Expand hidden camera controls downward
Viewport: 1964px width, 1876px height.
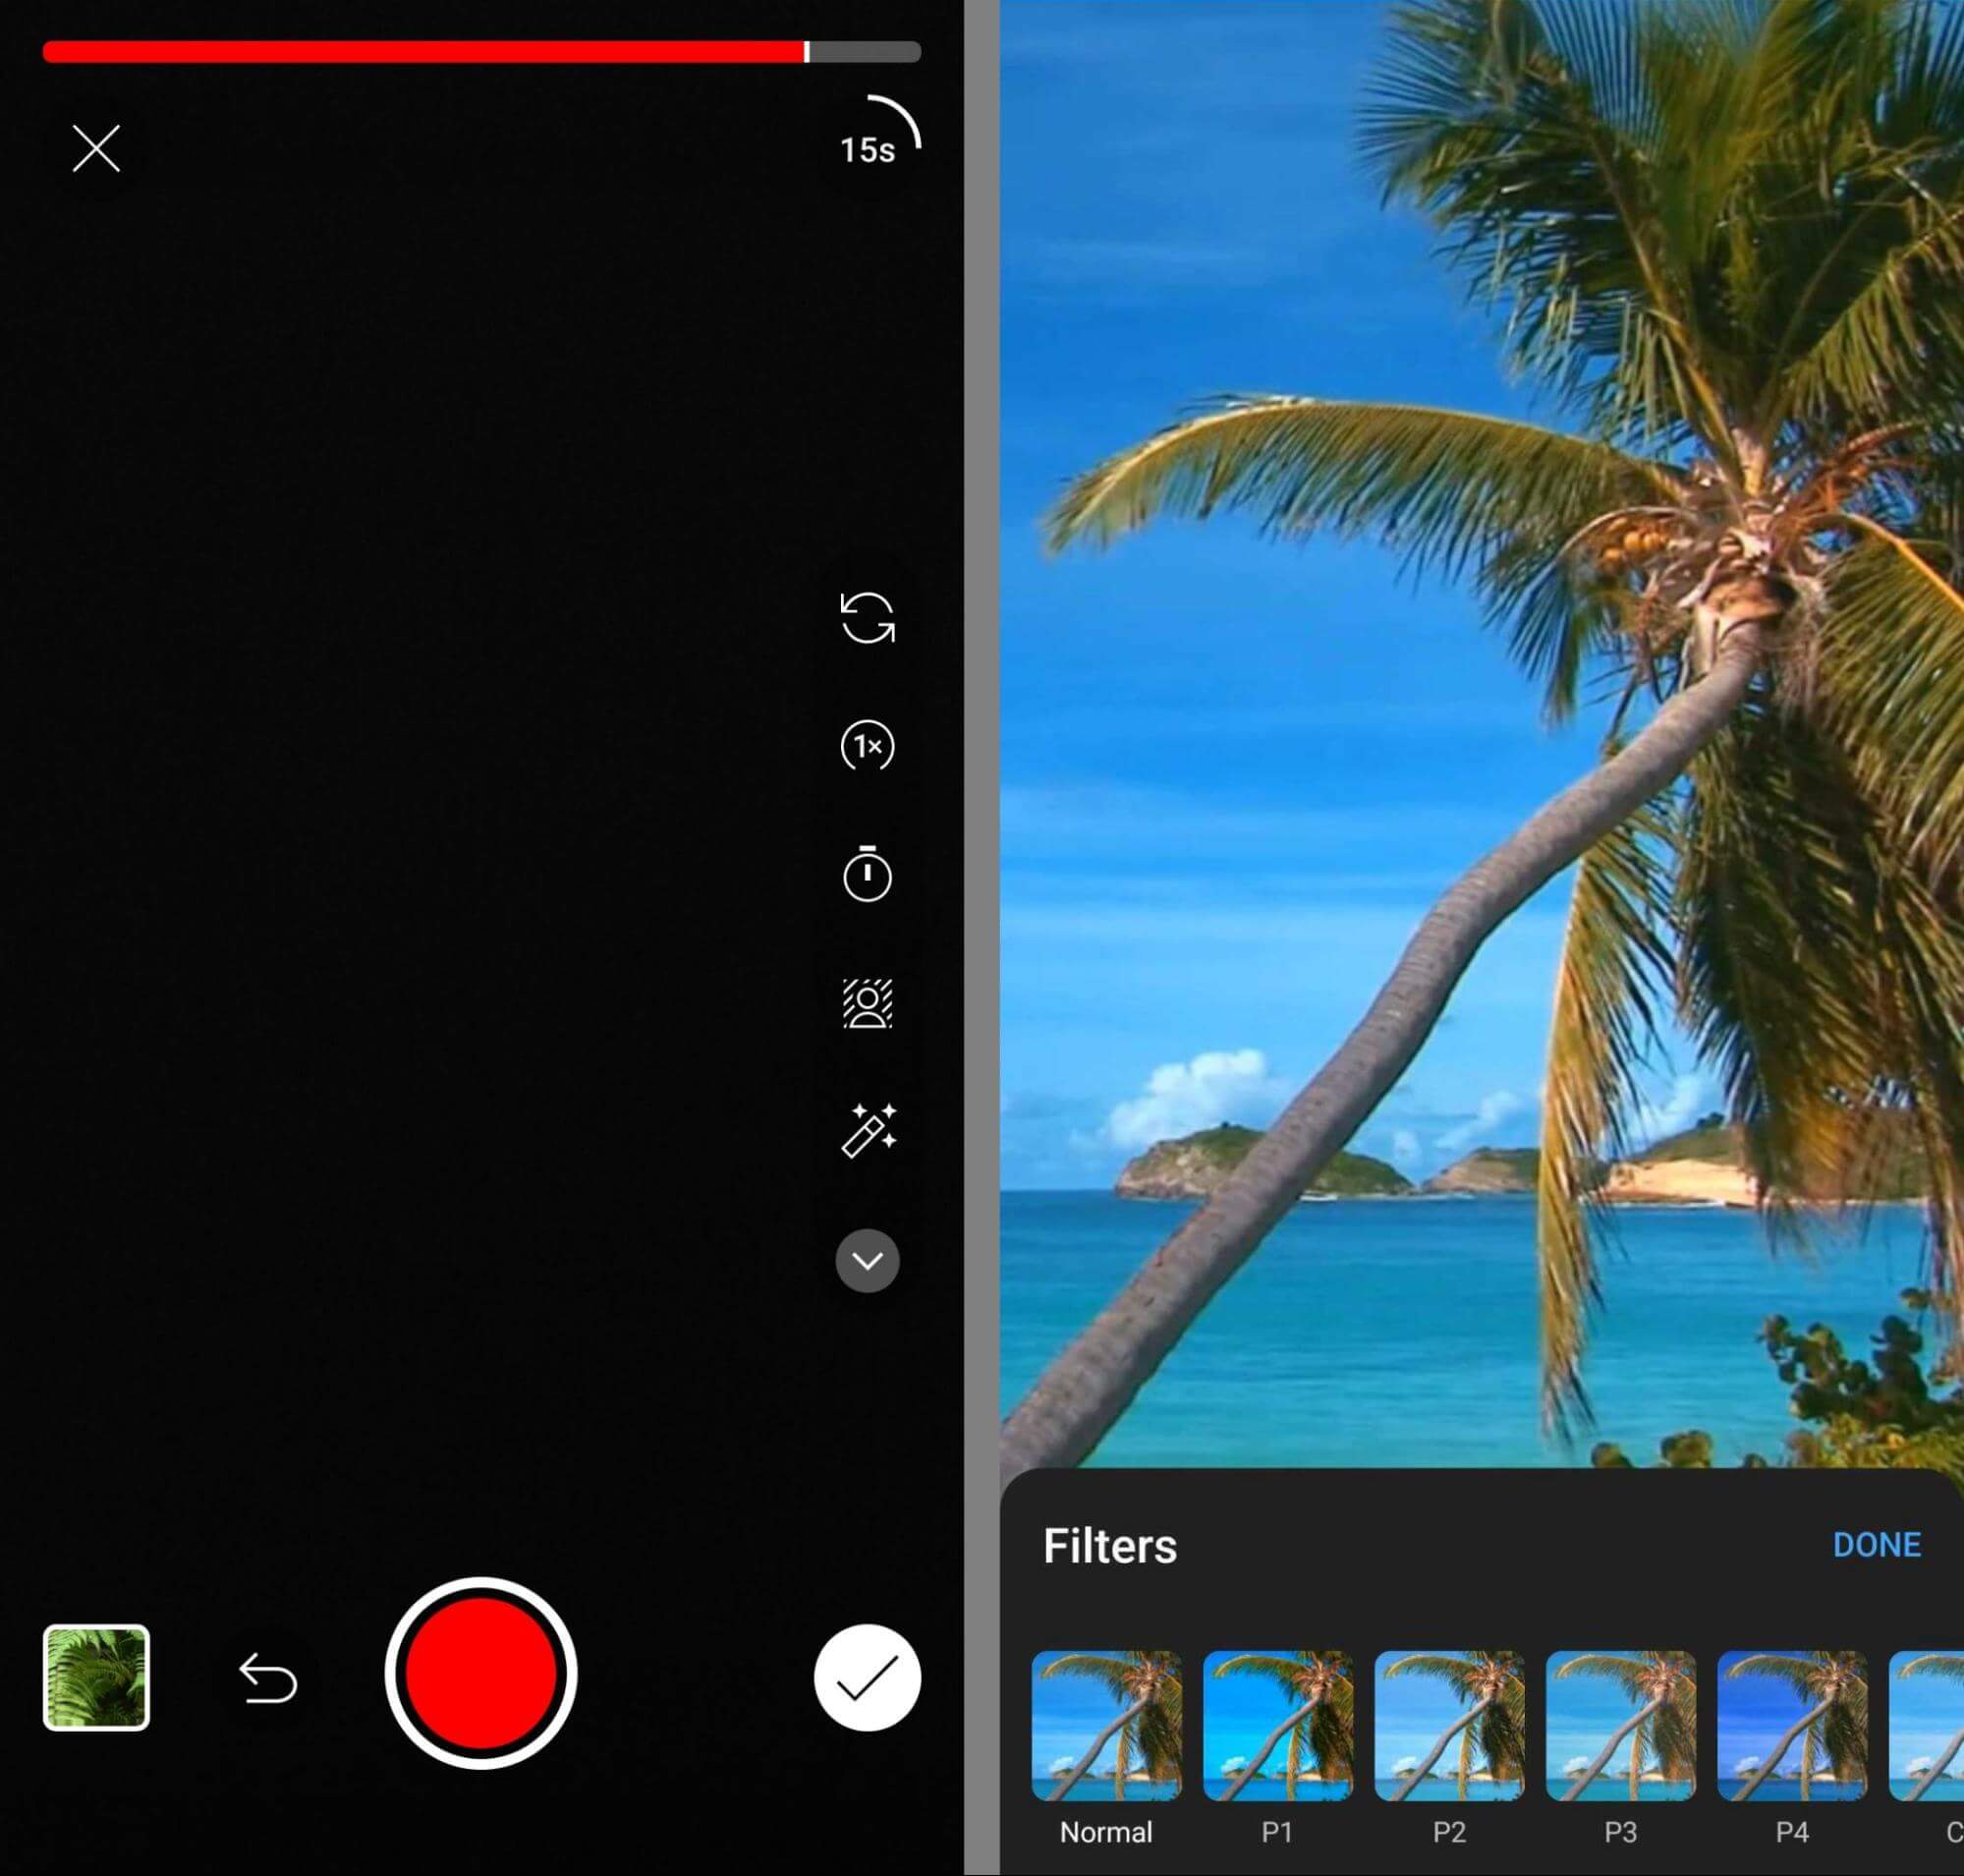(x=867, y=1259)
